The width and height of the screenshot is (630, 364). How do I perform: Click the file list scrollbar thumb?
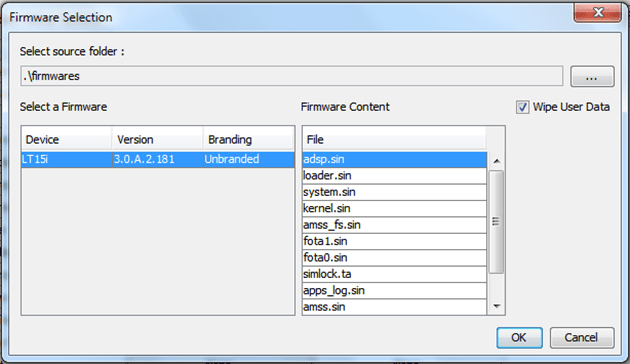point(496,222)
